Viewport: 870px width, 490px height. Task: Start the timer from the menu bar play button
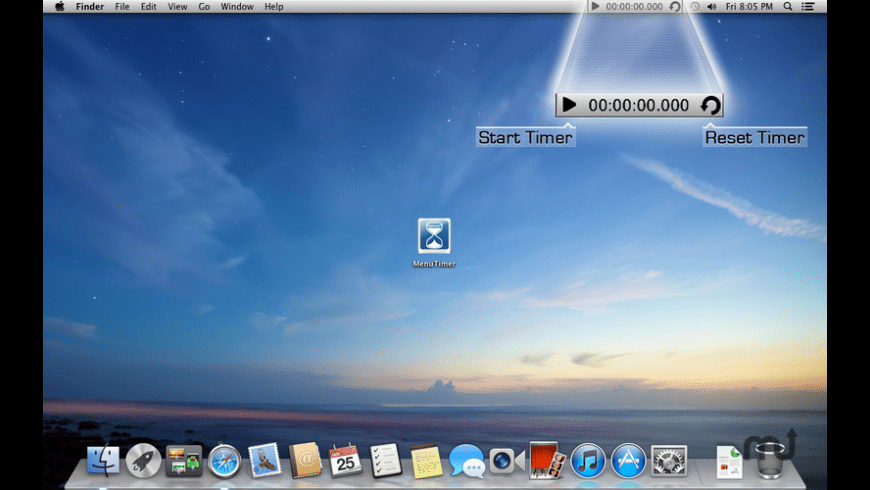[595, 6]
